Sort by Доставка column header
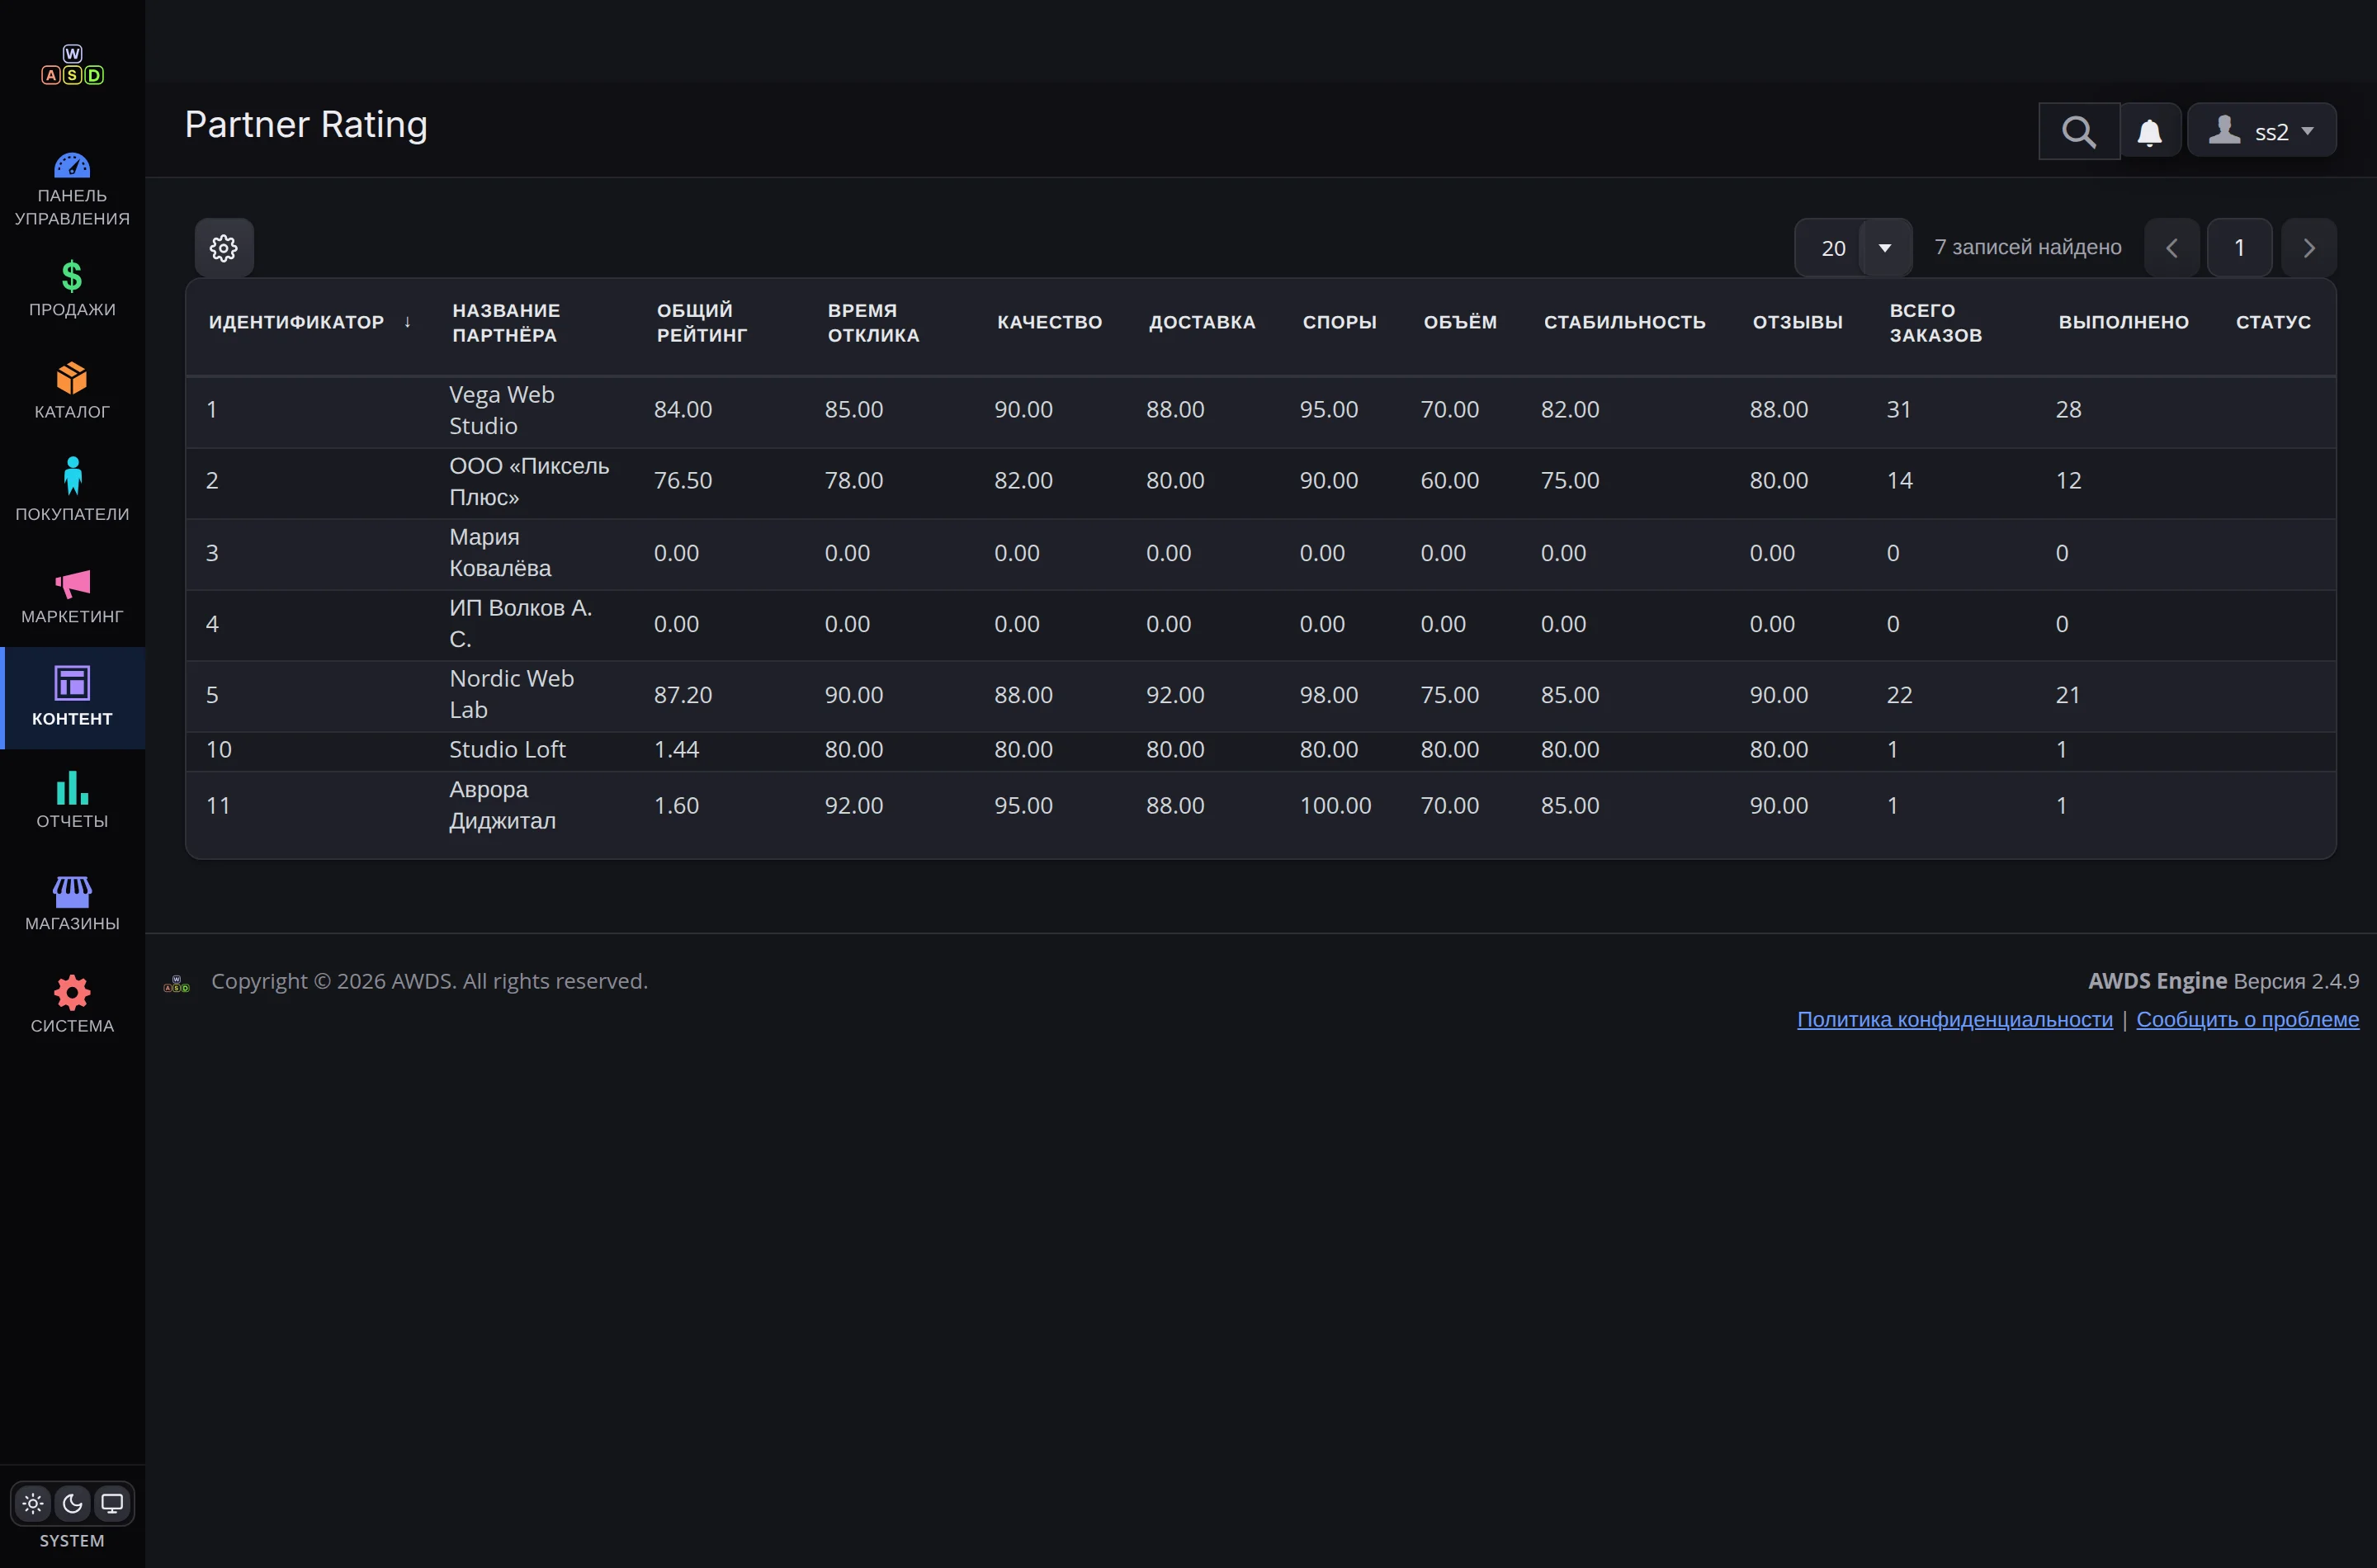2377x1568 pixels. click(x=1202, y=322)
